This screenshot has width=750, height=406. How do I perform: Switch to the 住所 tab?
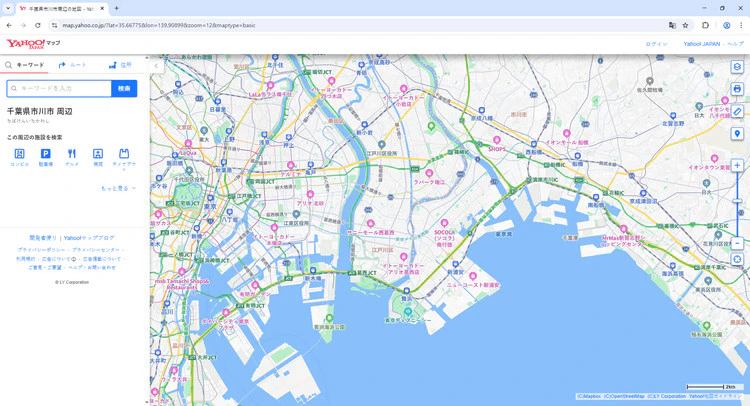coord(120,64)
